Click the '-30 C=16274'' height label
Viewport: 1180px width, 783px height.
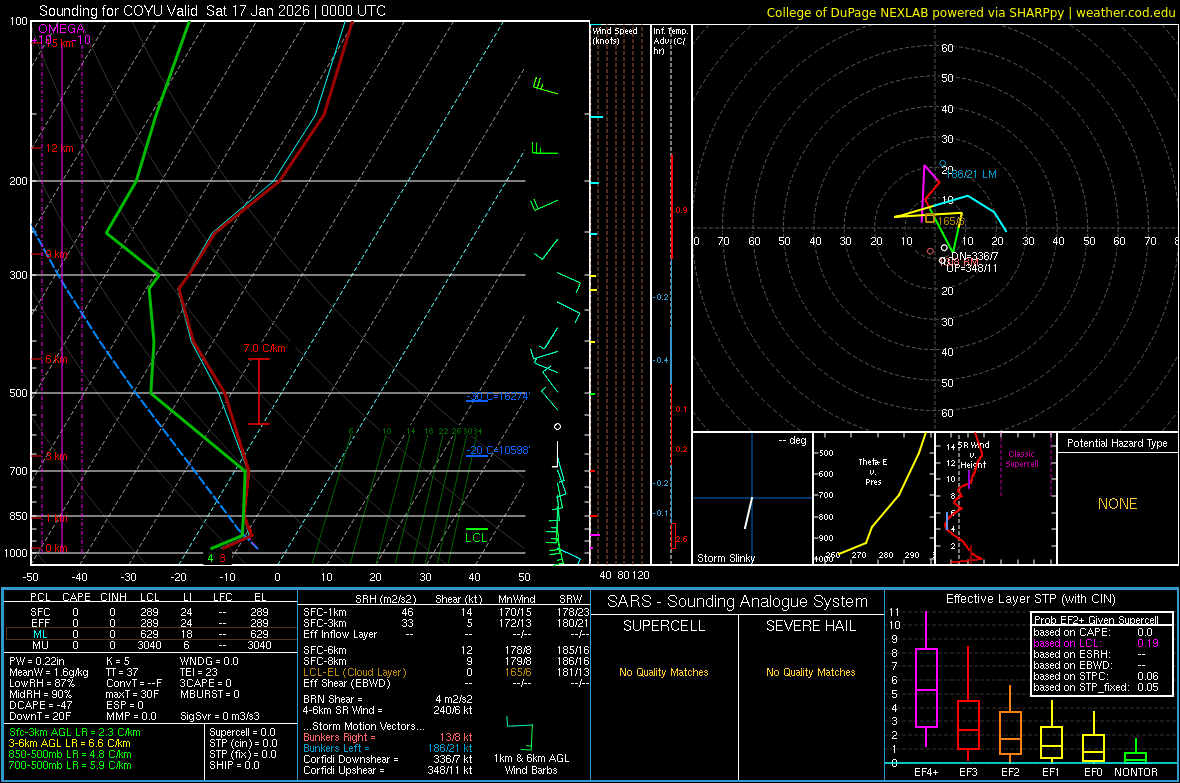pyautogui.click(x=498, y=397)
